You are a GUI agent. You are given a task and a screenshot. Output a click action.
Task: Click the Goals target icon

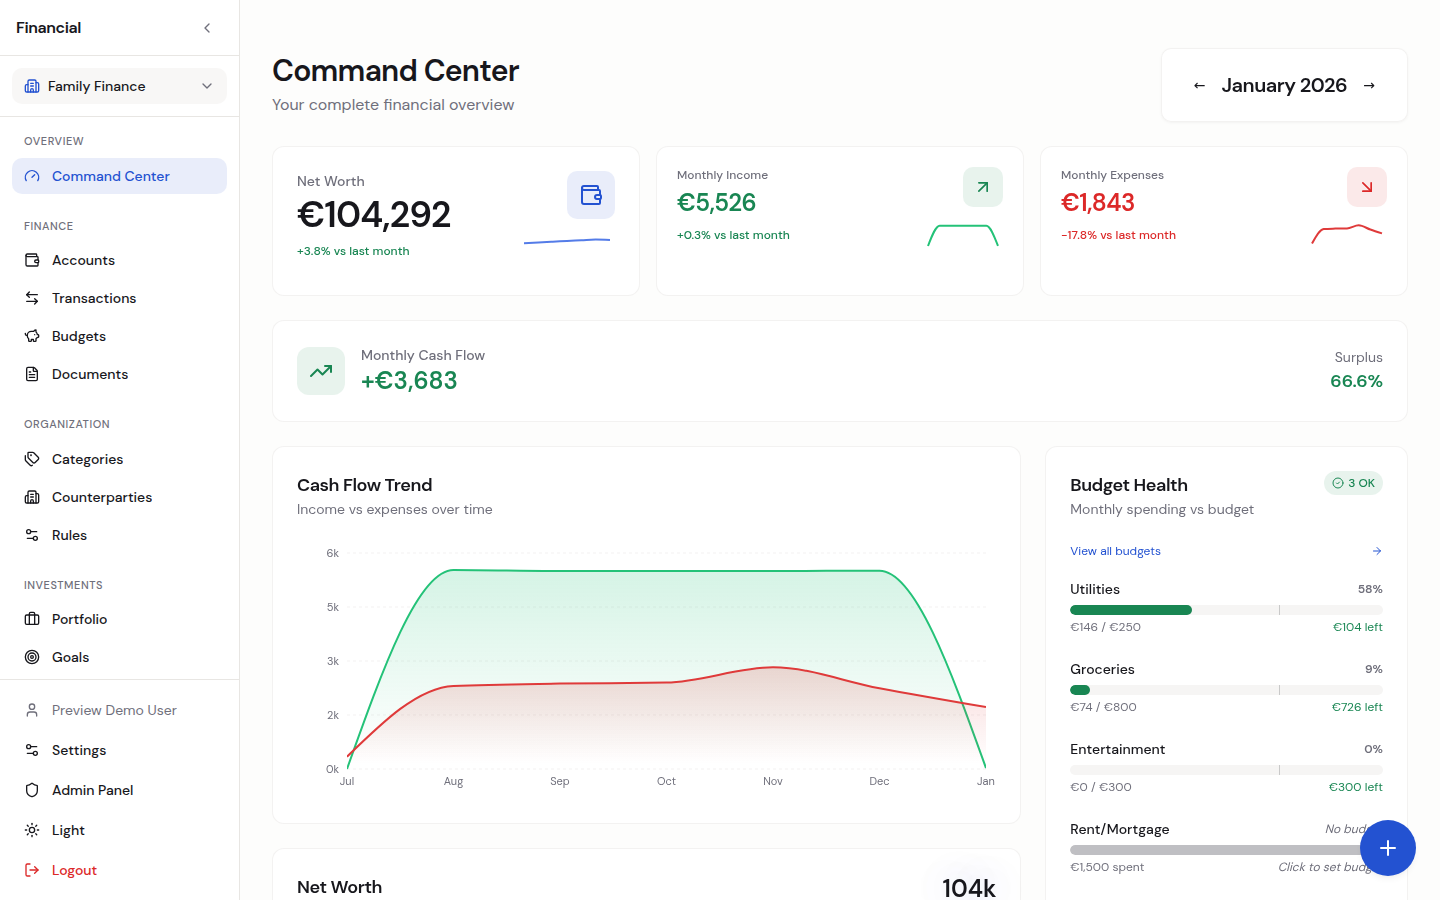point(32,657)
